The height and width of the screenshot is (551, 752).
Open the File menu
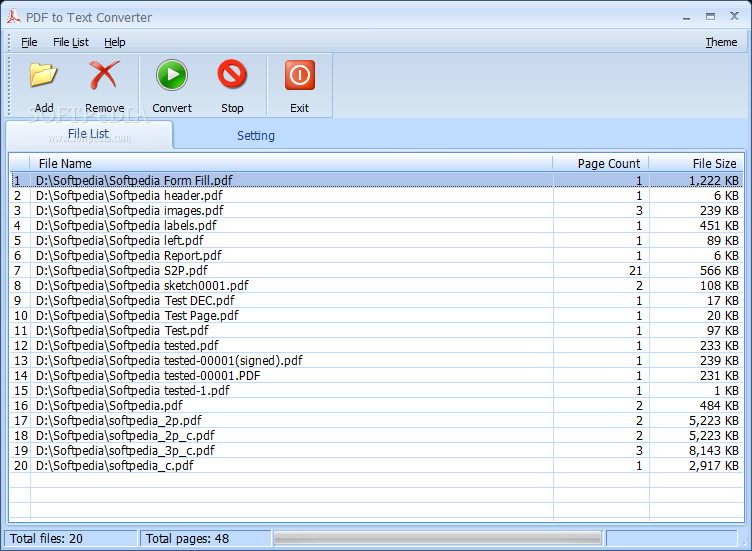[x=29, y=42]
